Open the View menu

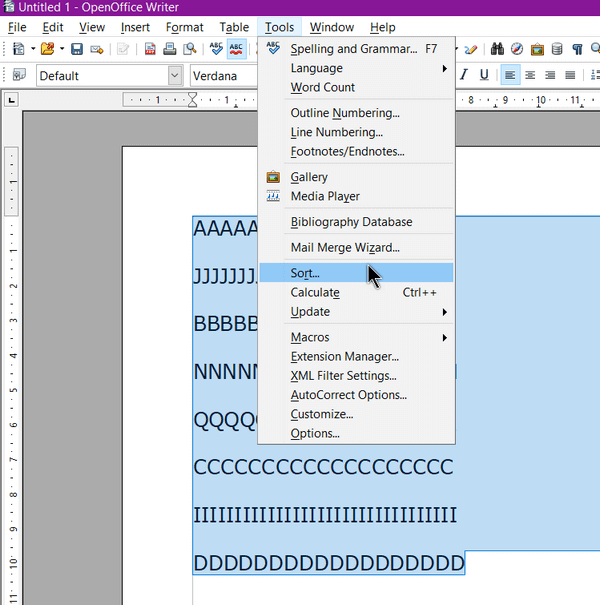pyautogui.click(x=92, y=27)
